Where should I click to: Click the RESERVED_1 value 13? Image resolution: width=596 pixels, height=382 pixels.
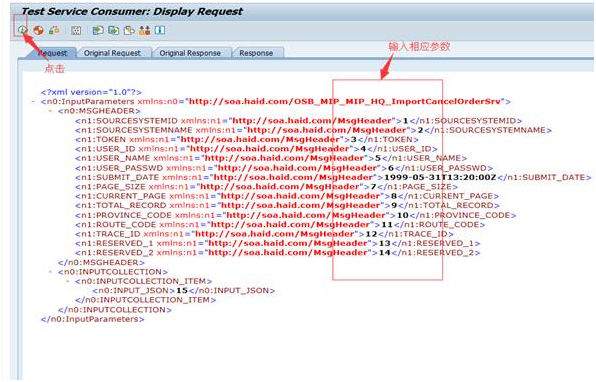click(x=384, y=243)
